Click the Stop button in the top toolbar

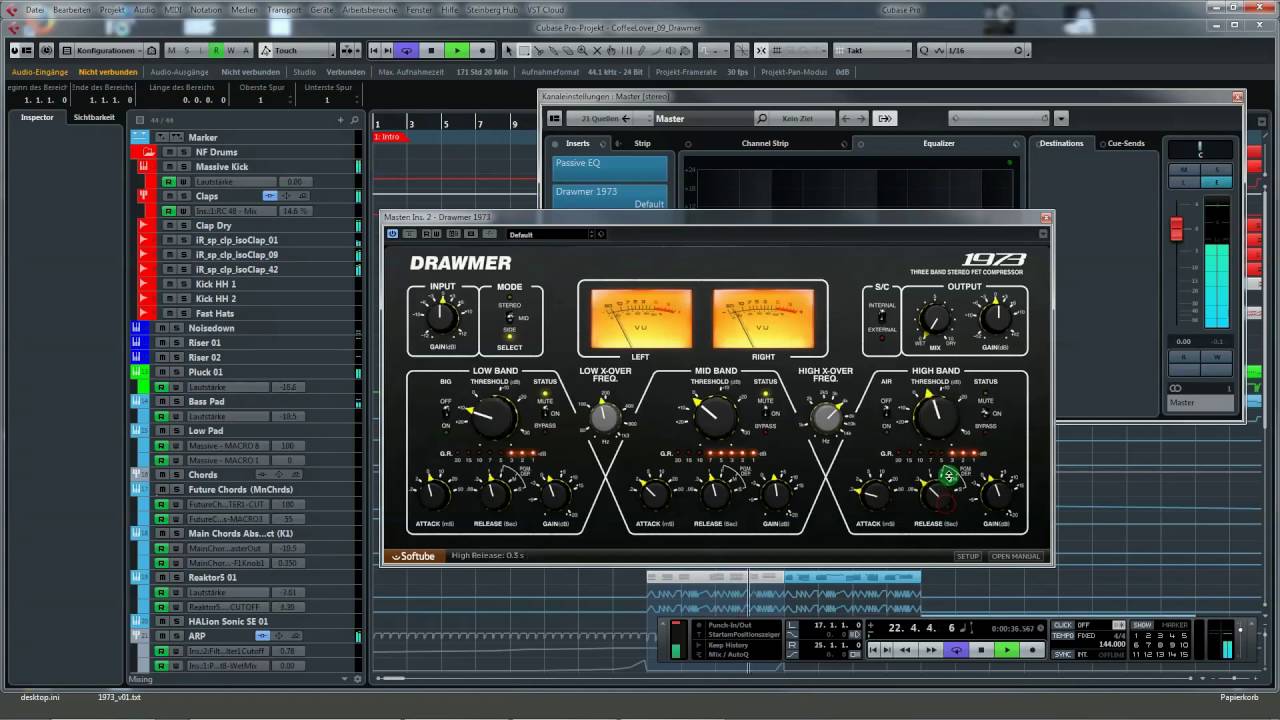click(431, 50)
